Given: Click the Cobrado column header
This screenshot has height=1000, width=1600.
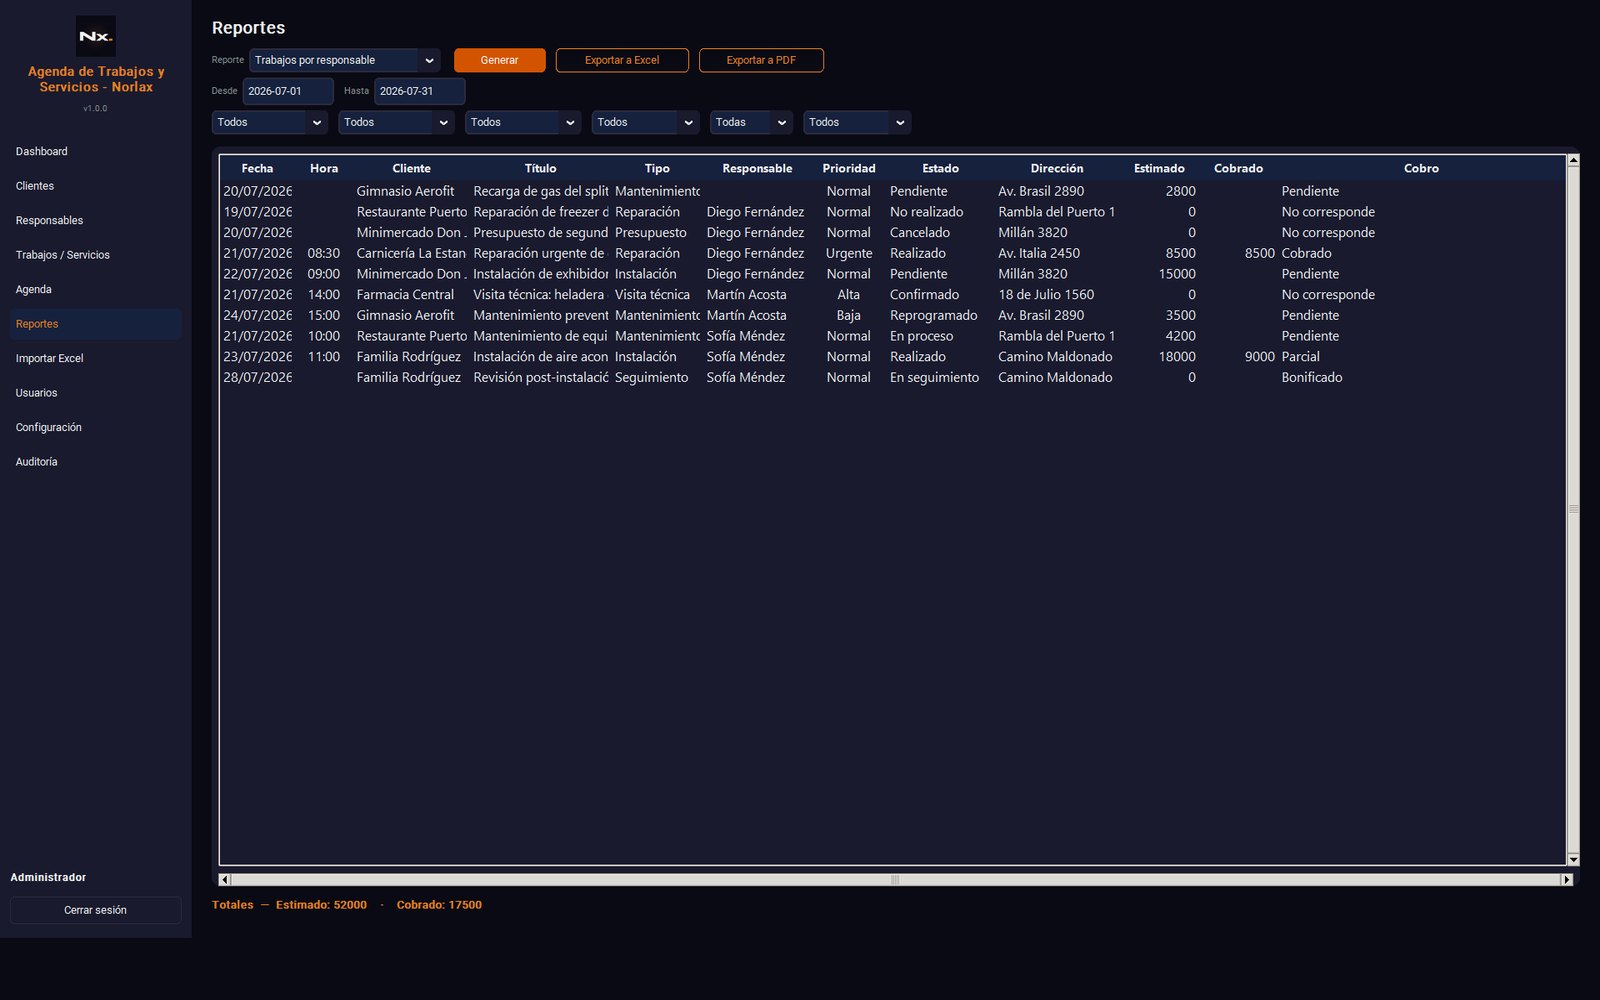Looking at the screenshot, I should point(1238,168).
